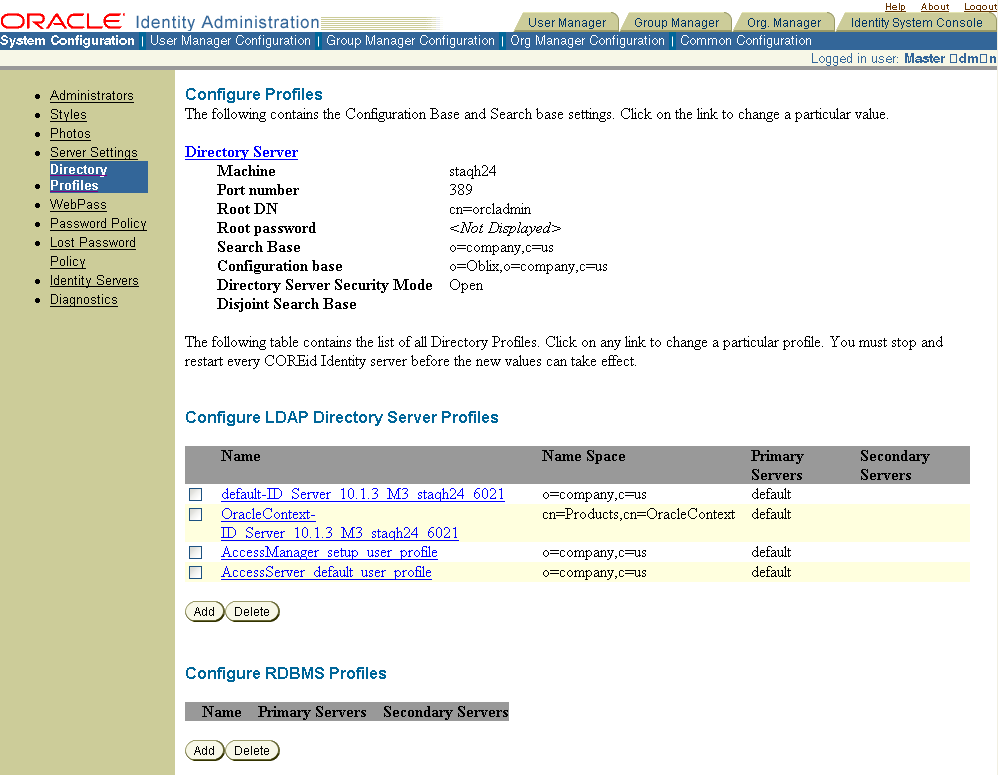Viewport: 998px width, 775px height.
Task: Click Add under LDAP Directory Server Profiles
Action: click(204, 611)
